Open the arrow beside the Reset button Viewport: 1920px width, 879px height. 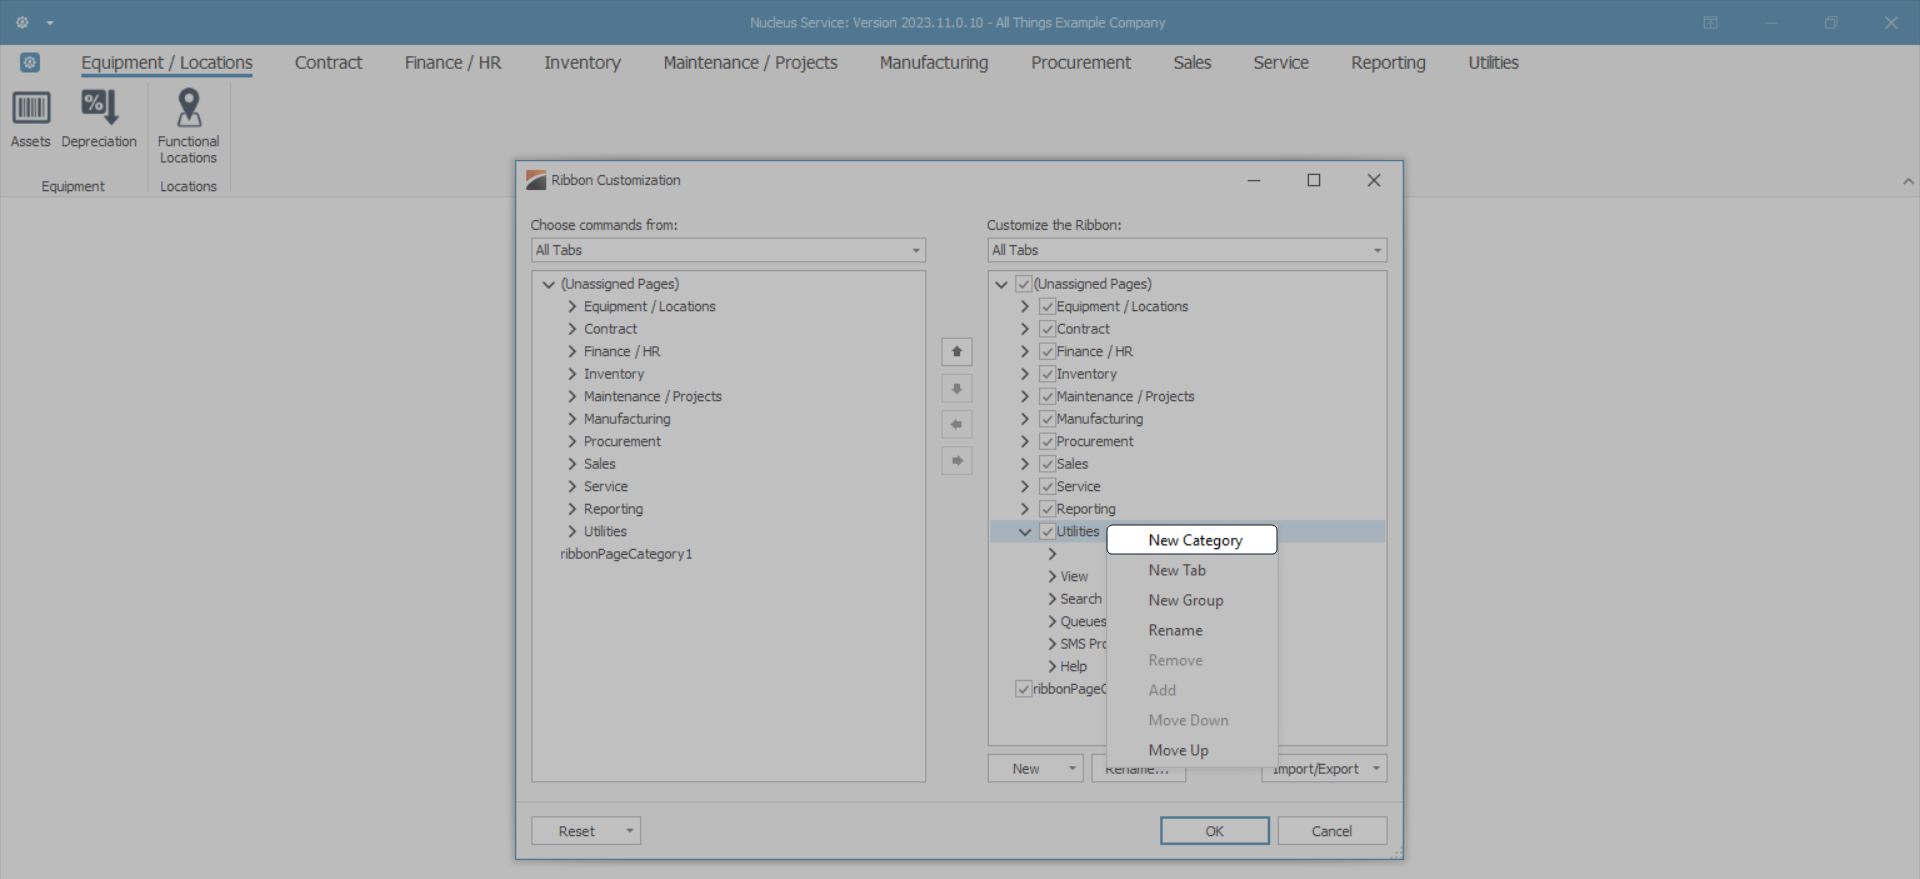(x=630, y=831)
